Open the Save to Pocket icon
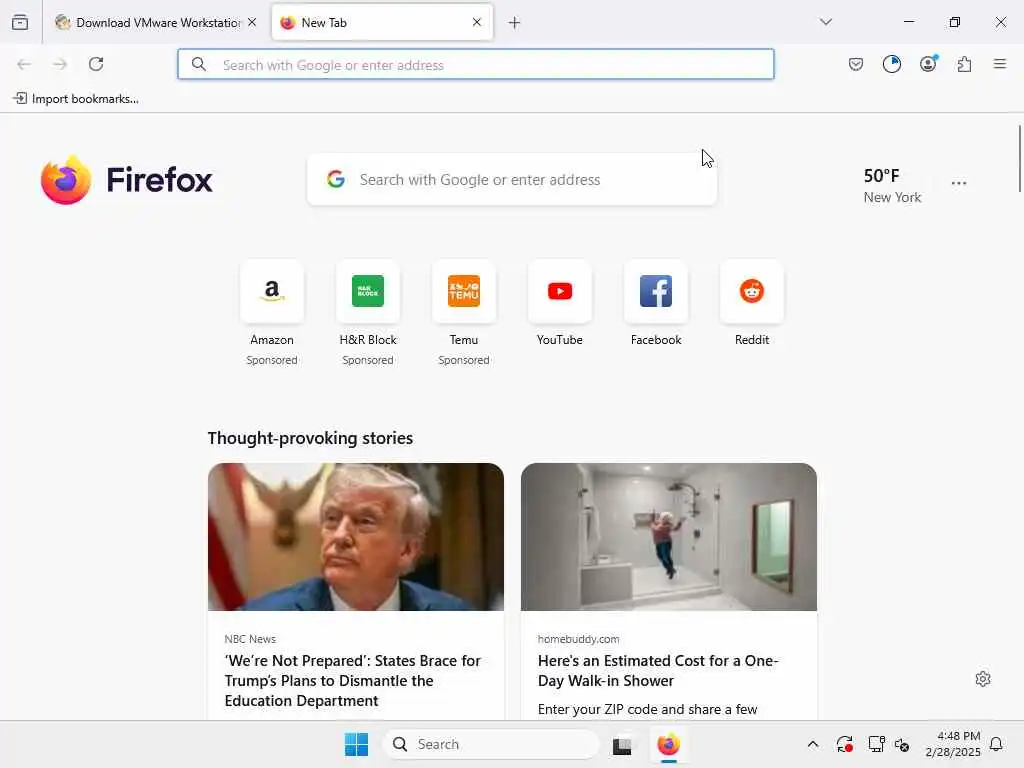This screenshot has width=1024, height=768. click(856, 64)
